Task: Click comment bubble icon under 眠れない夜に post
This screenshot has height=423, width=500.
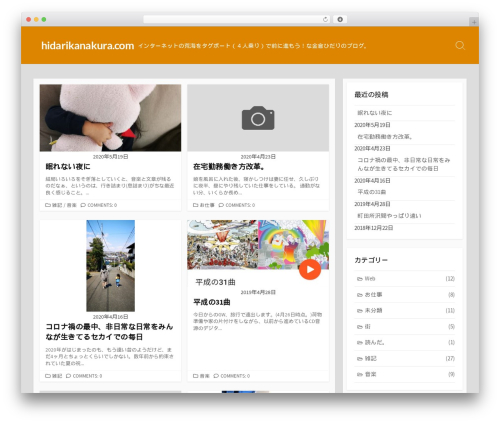Action: click(83, 205)
